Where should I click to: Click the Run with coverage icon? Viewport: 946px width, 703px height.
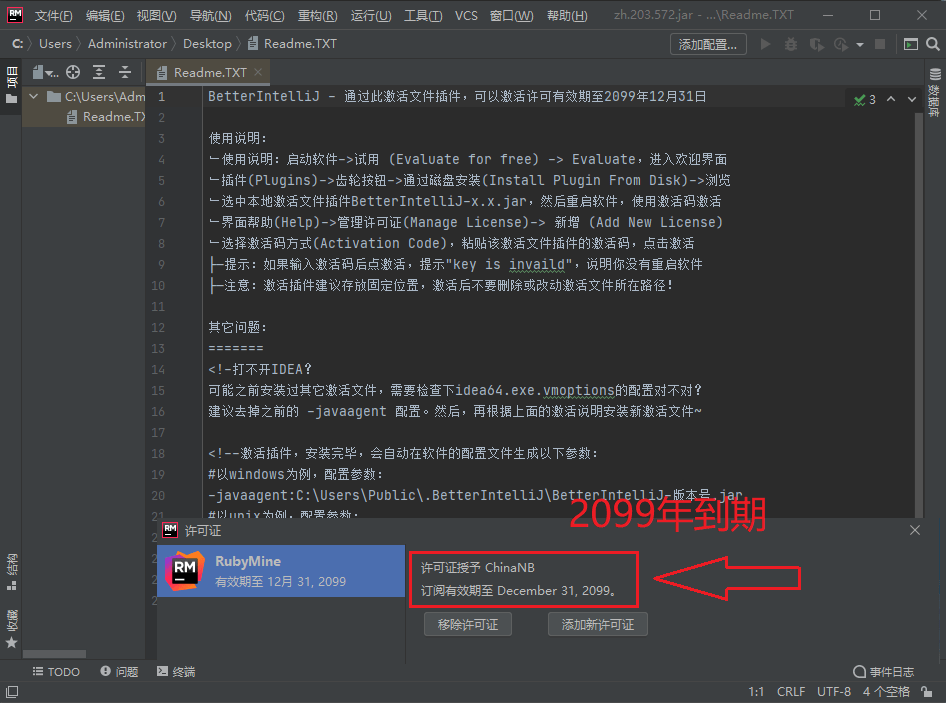816,44
